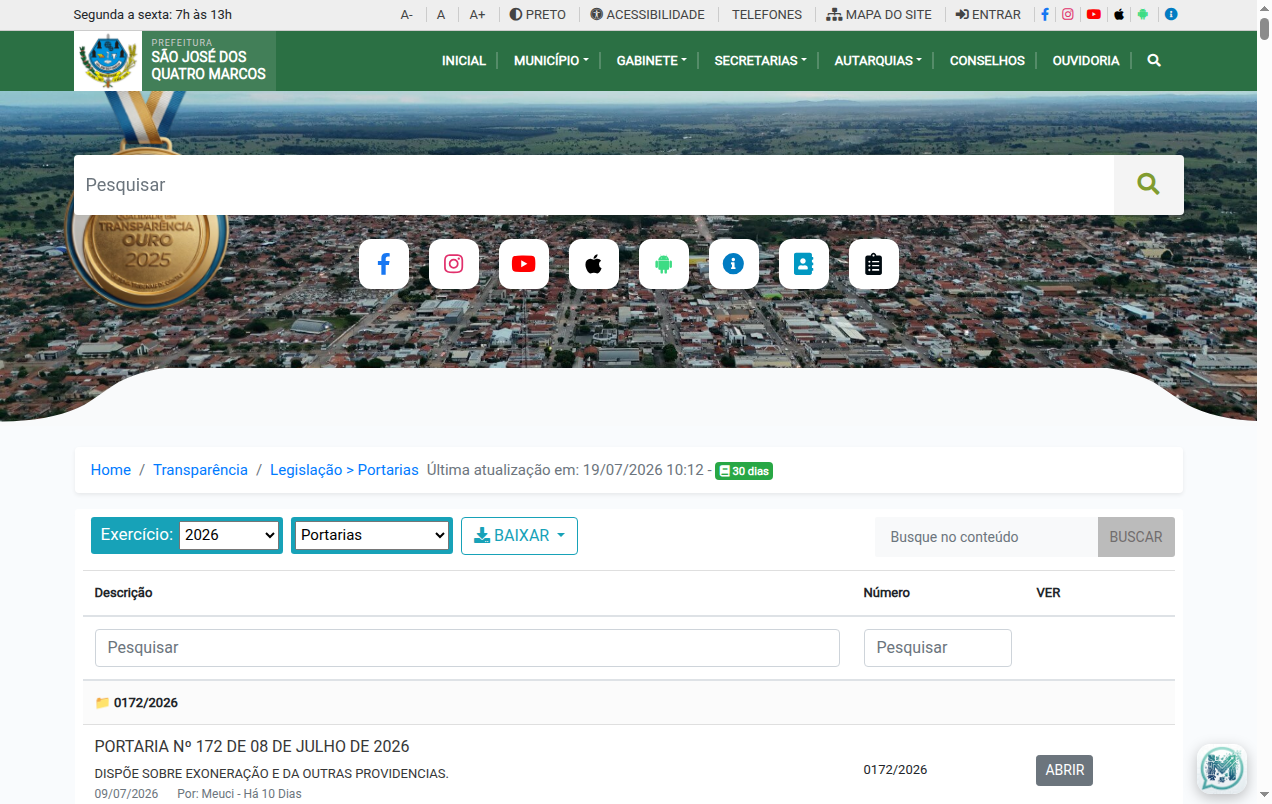The height and width of the screenshot is (804, 1272).
Task: Click the Descrição column header
Action: pyautogui.click(x=123, y=593)
